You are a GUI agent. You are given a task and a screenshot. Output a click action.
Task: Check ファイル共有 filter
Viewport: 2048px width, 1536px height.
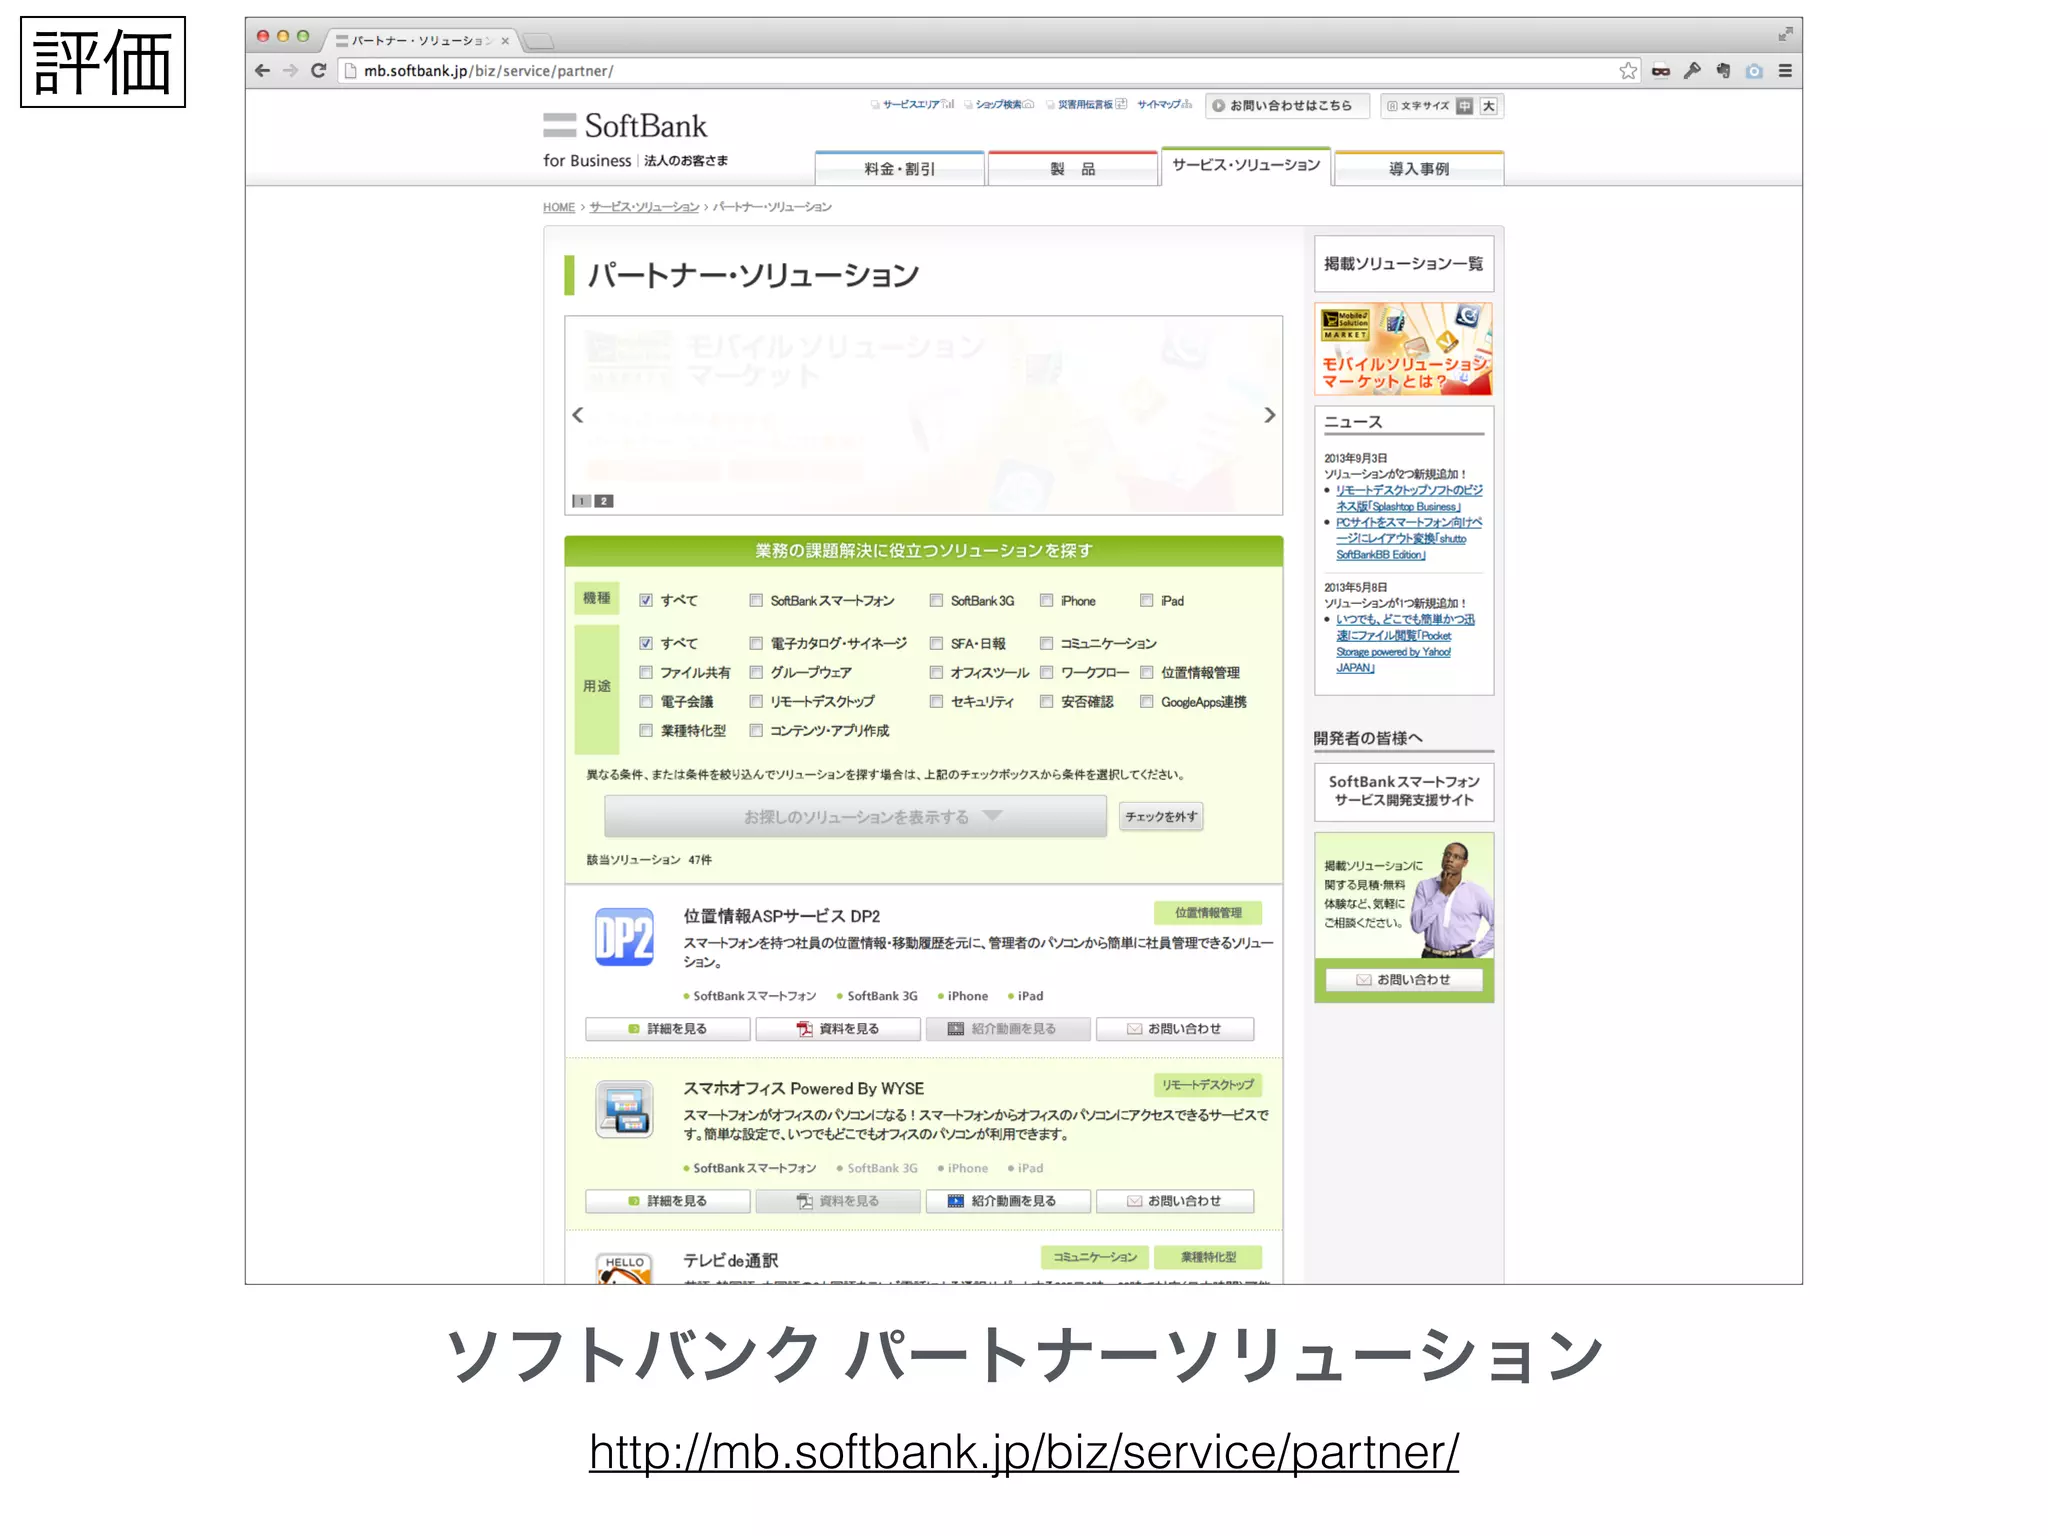point(646,673)
